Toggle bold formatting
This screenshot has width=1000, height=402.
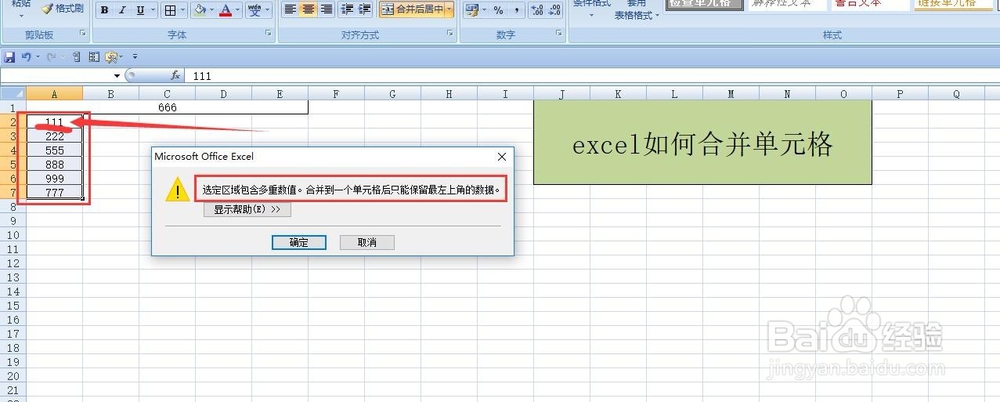105,10
